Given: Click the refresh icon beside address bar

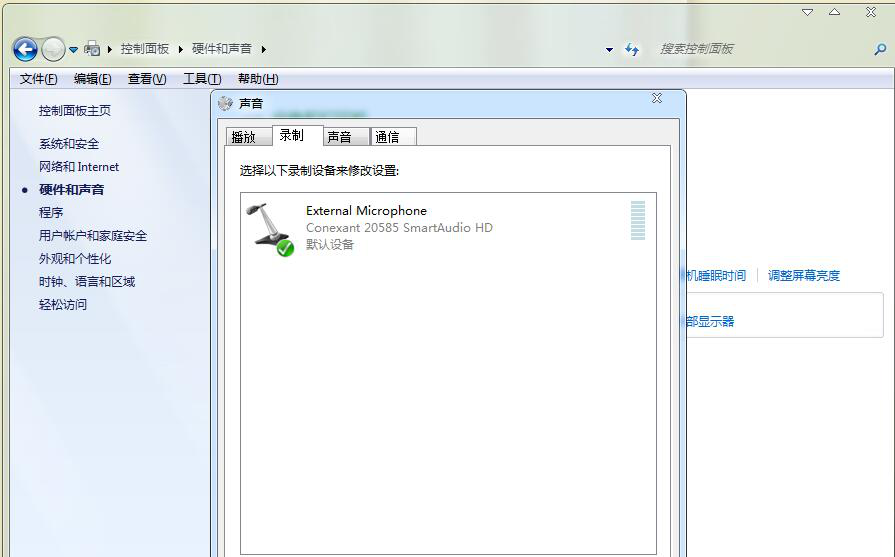Looking at the screenshot, I should 632,49.
